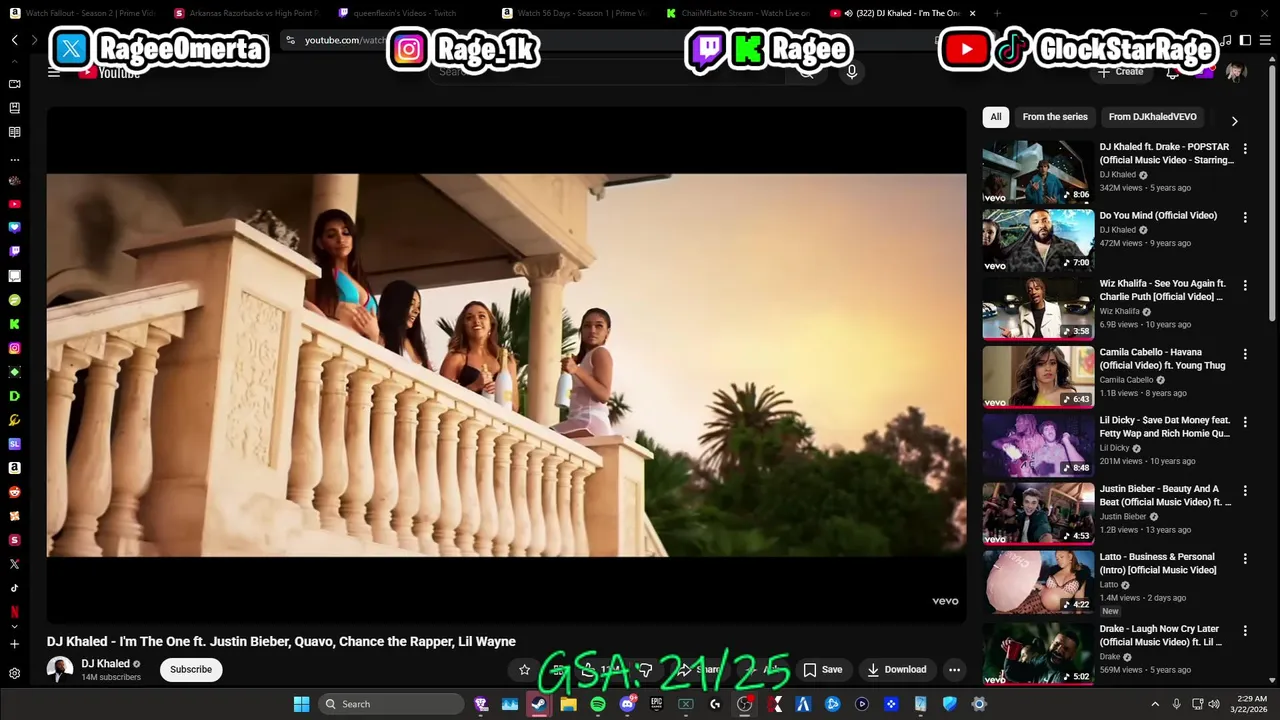Open TikTok in the browser sidebar

tap(14, 588)
